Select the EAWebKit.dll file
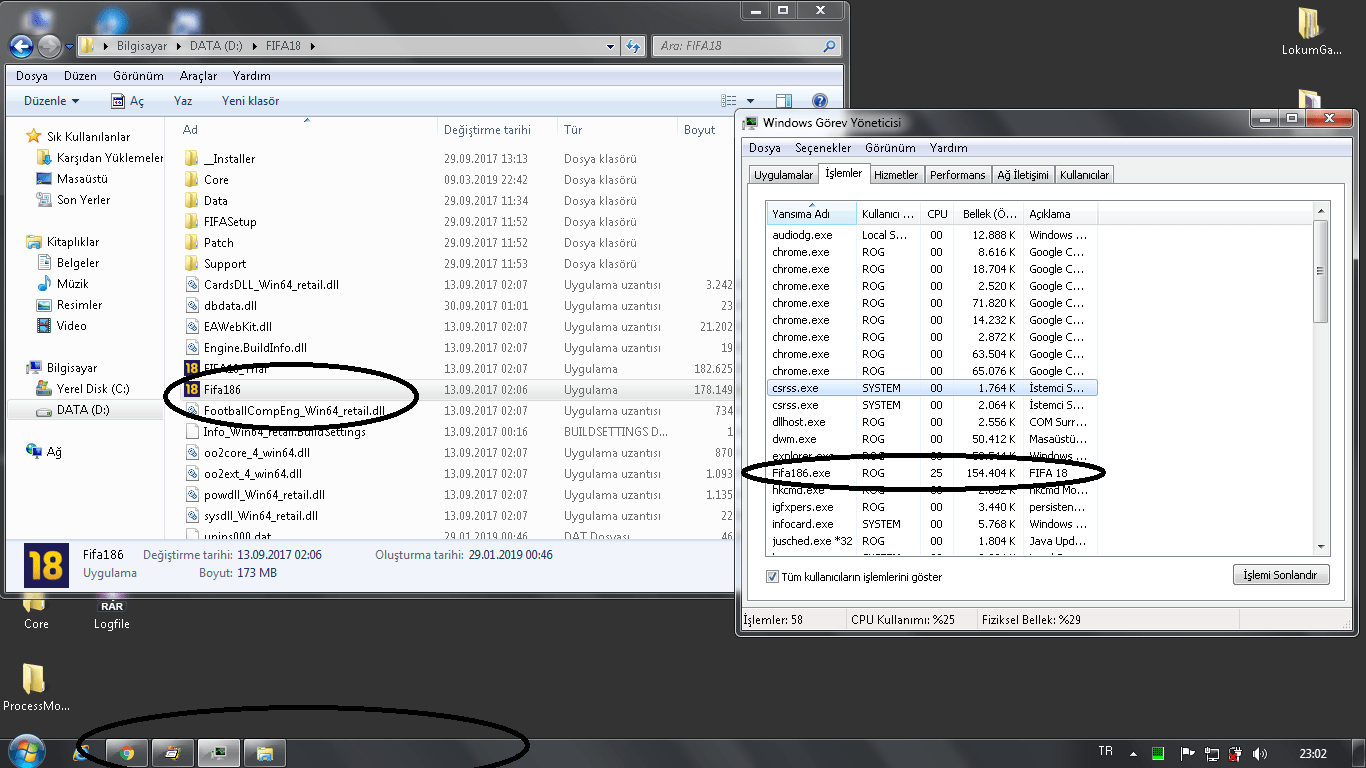 [x=237, y=327]
